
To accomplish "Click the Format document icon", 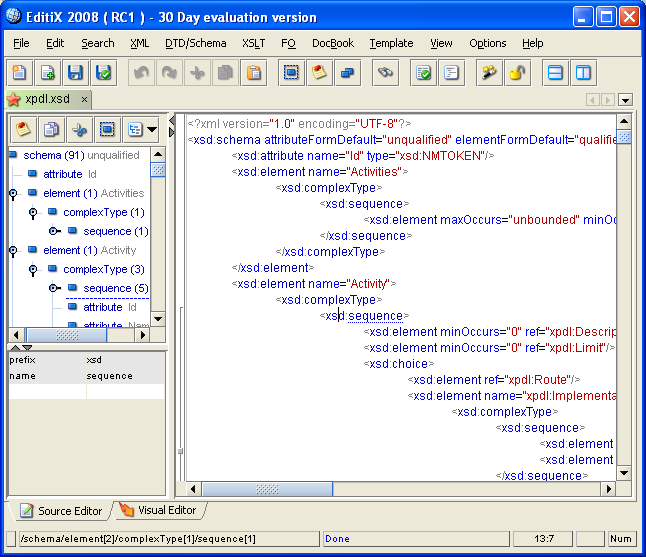I will click(x=452, y=73).
